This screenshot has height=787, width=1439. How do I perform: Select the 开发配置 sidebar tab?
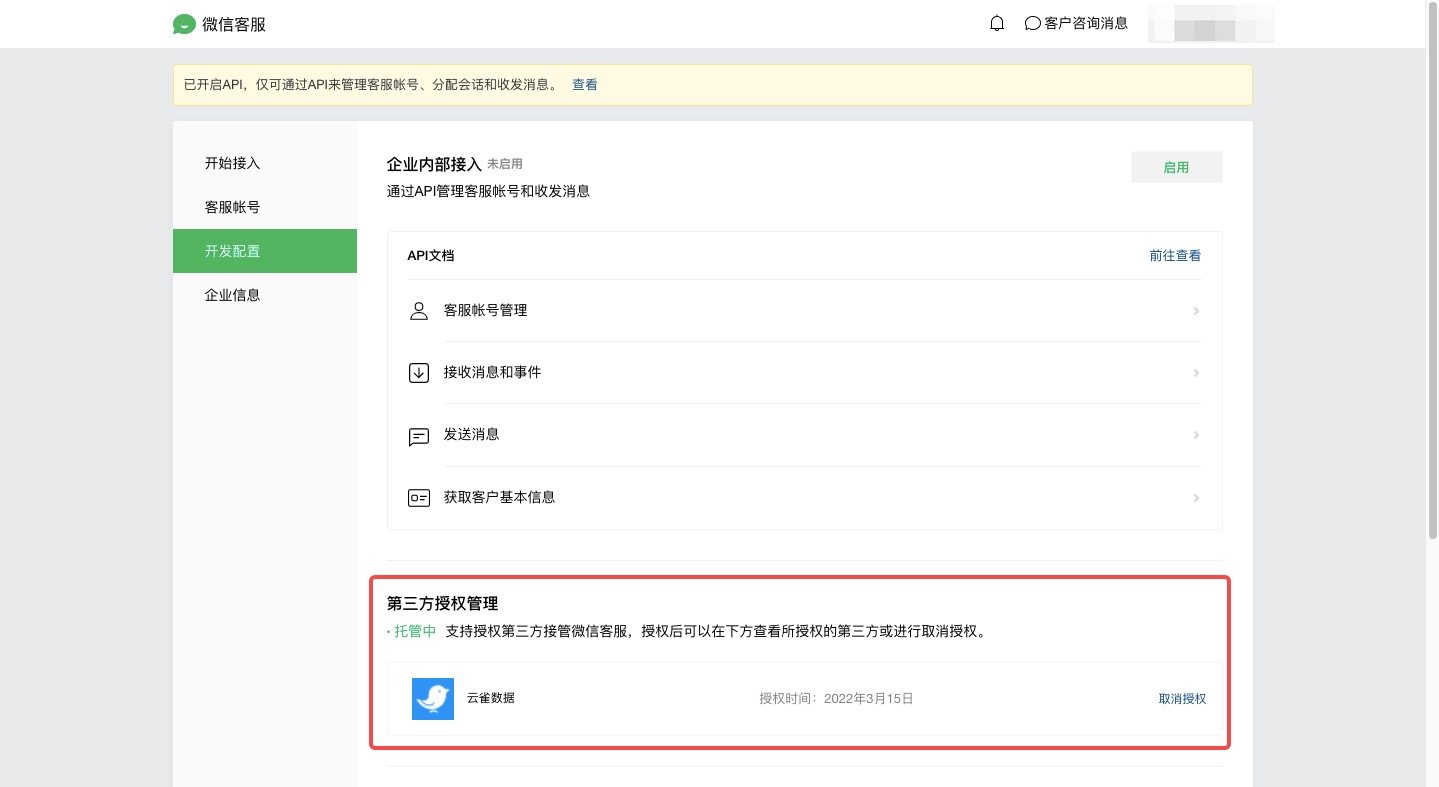click(232, 251)
